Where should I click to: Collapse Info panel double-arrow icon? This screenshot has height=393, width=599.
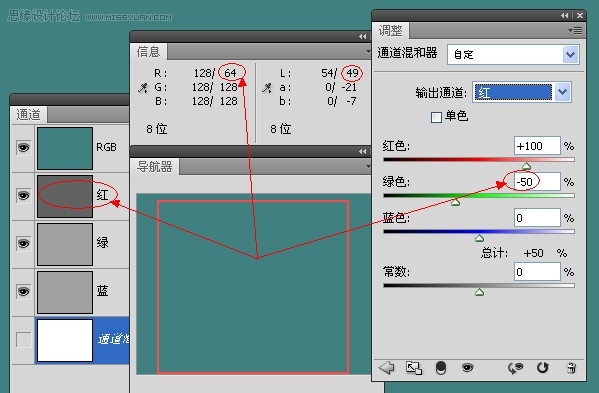363,36
